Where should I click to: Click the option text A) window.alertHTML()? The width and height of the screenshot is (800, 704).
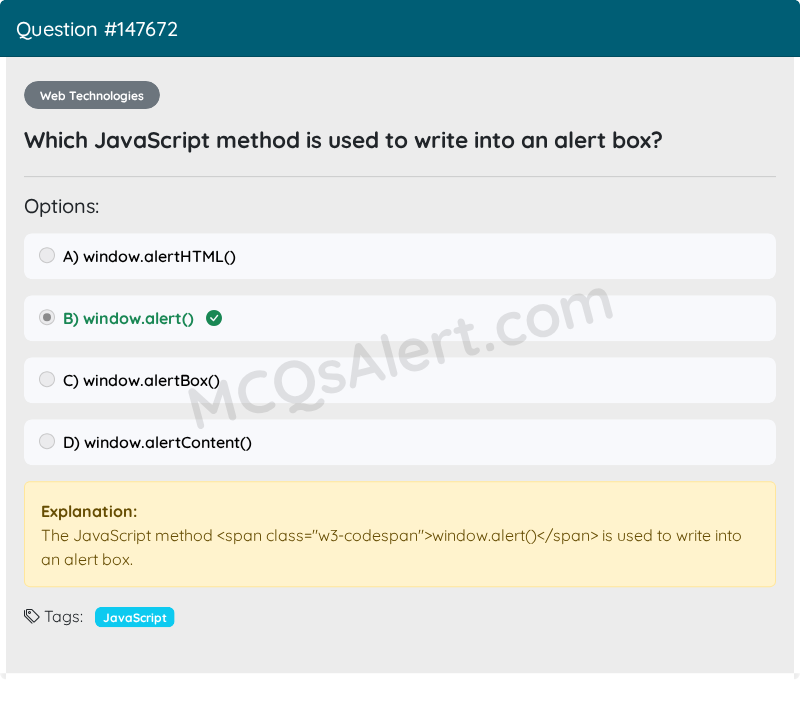(149, 257)
